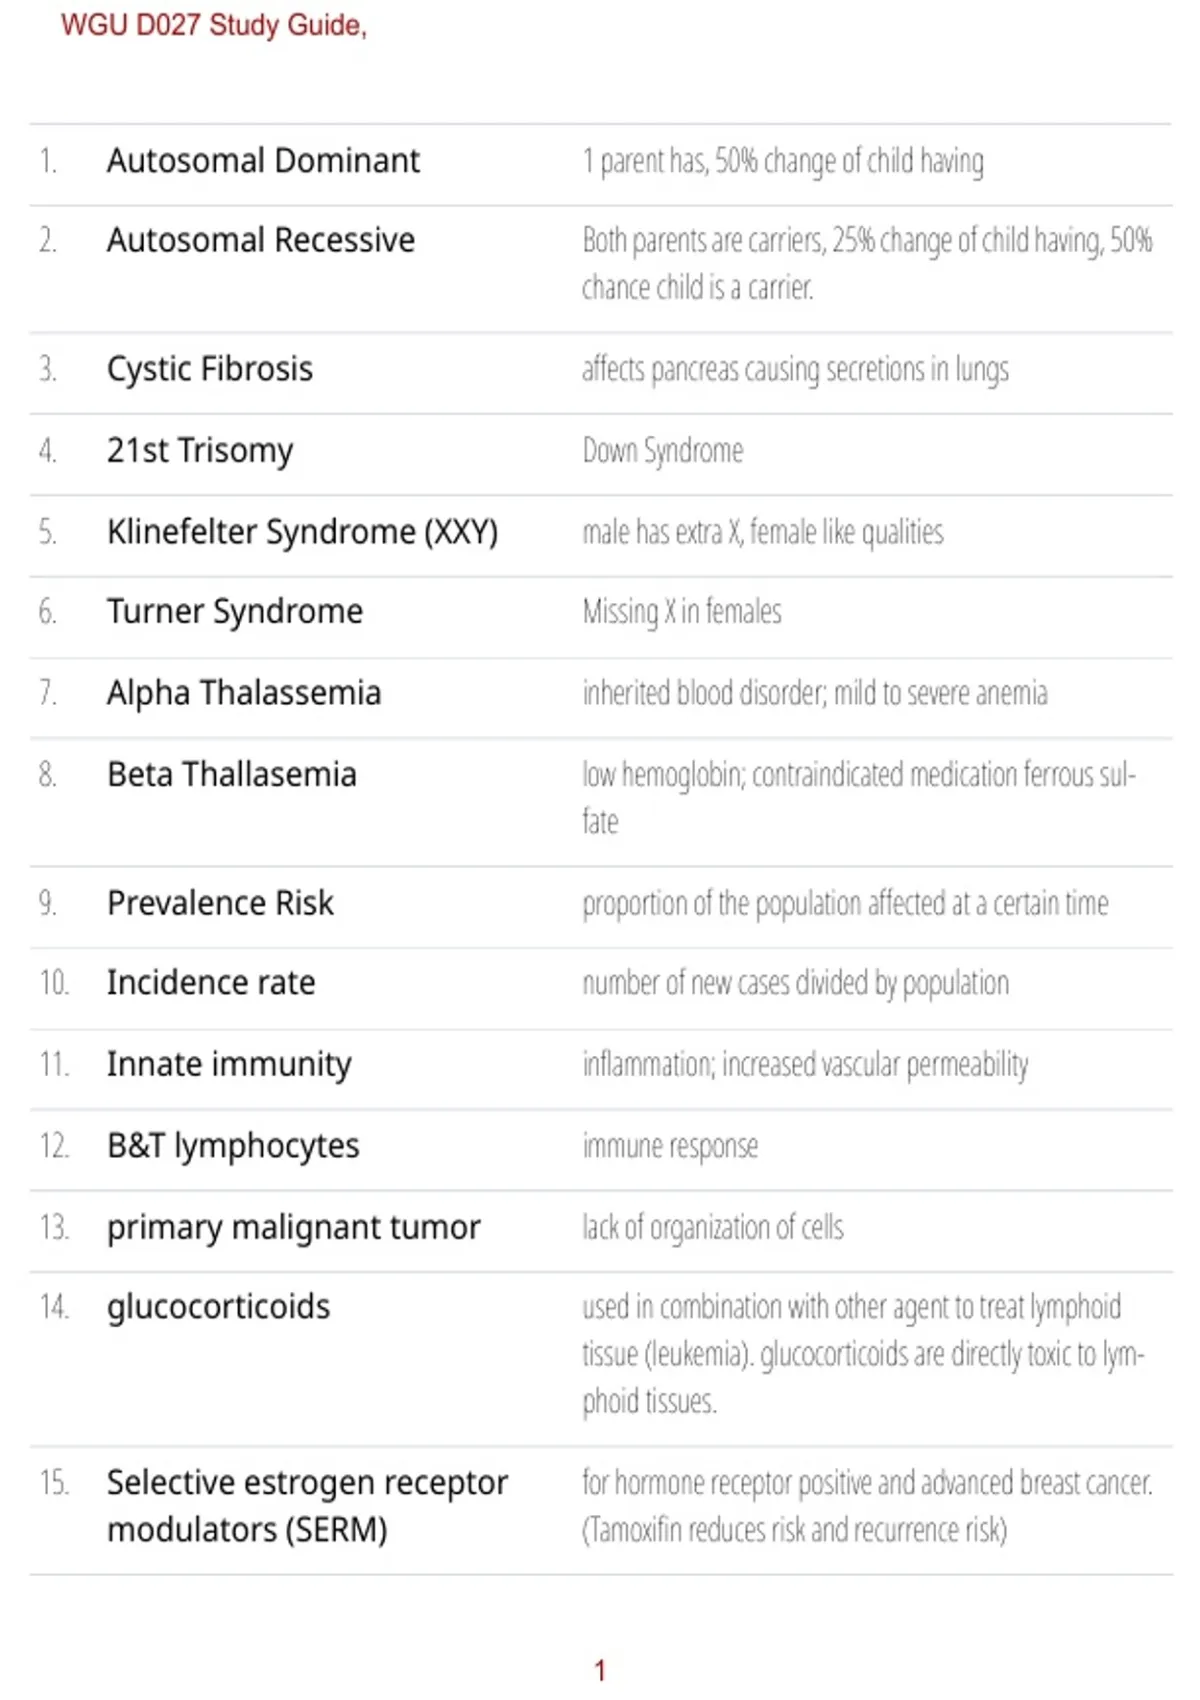
Task: Click the Alpha Thalassemia term
Action: click(244, 693)
